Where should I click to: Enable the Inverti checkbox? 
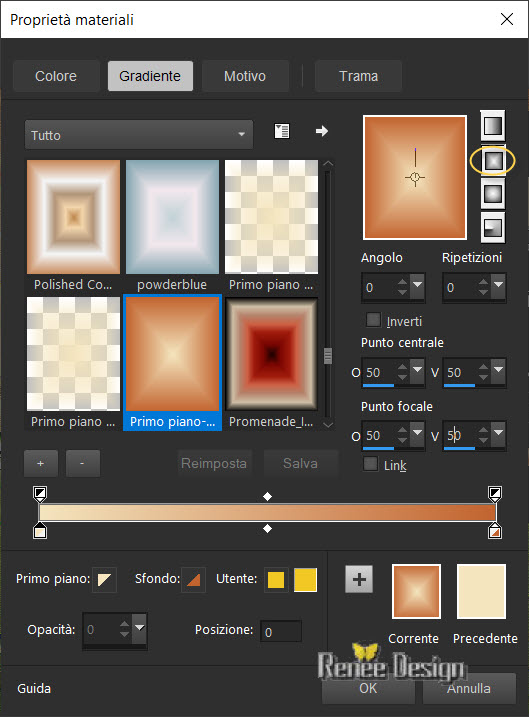373,320
